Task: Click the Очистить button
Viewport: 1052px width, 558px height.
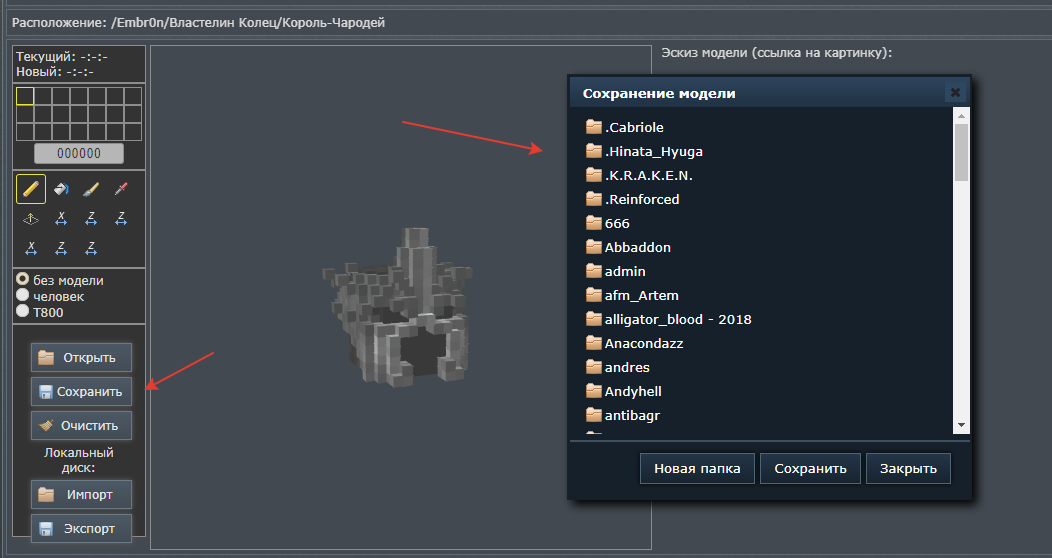Action: point(81,426)
